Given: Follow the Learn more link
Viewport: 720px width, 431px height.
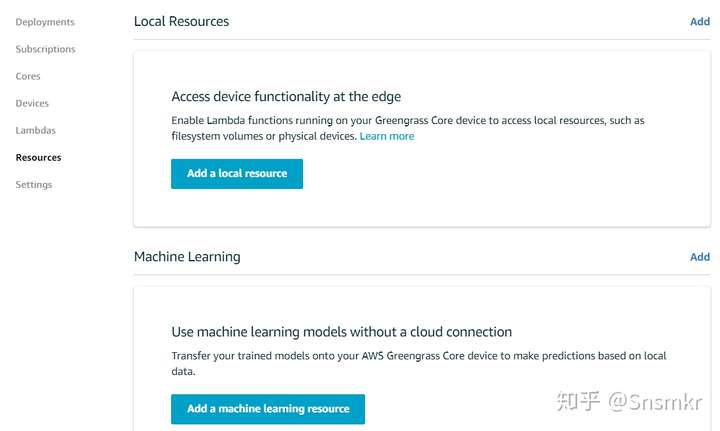Looking at the screenshot, I should tap(387, 136).
